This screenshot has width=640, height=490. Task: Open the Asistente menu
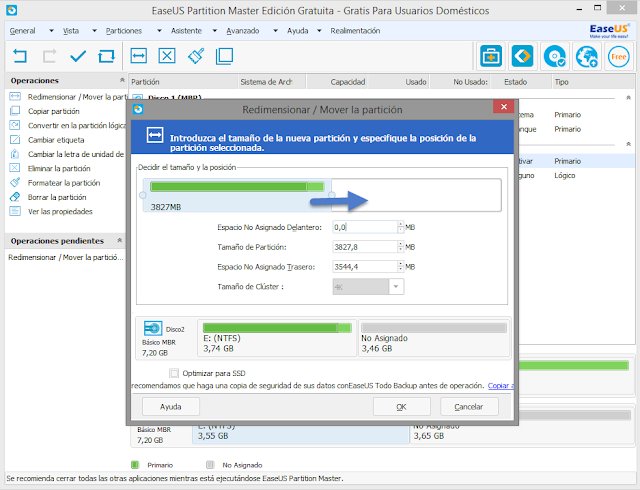pos(186,31)
